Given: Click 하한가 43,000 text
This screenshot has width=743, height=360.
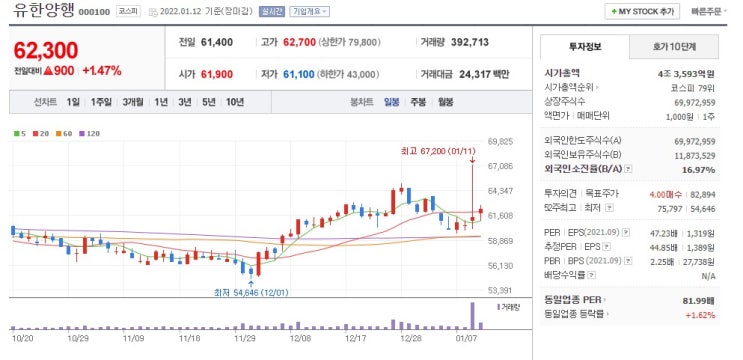Looking at the screenshot, I should 348,74.
